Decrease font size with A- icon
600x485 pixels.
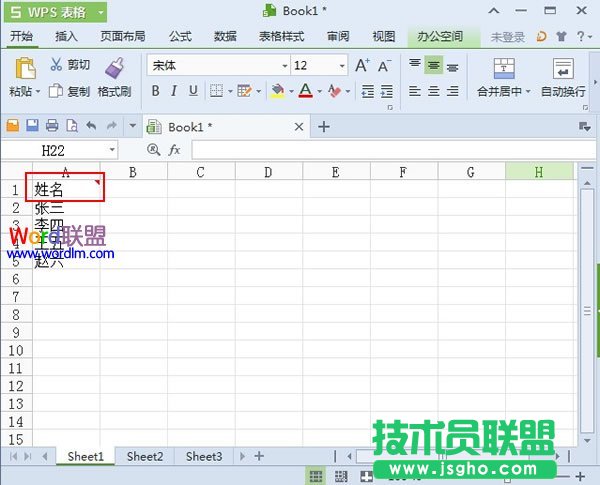tap(384, 65)
